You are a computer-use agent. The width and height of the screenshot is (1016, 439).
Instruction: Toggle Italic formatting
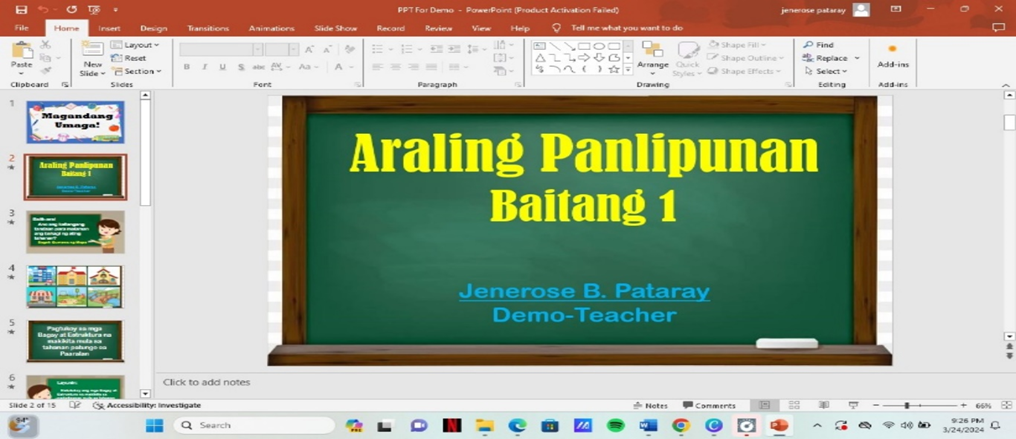(204, 67)
